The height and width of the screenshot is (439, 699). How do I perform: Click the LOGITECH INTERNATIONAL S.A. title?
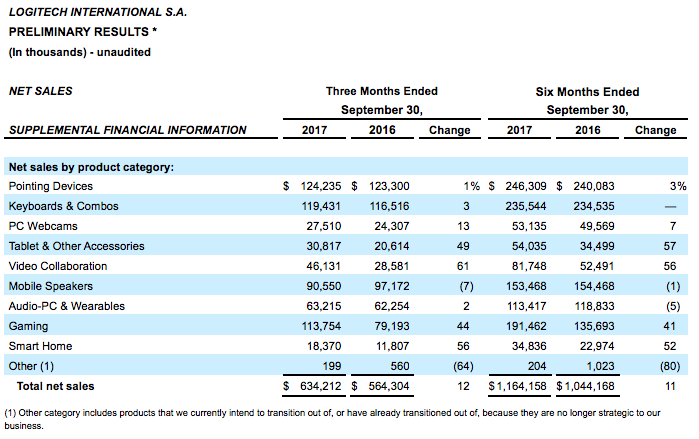98,12
